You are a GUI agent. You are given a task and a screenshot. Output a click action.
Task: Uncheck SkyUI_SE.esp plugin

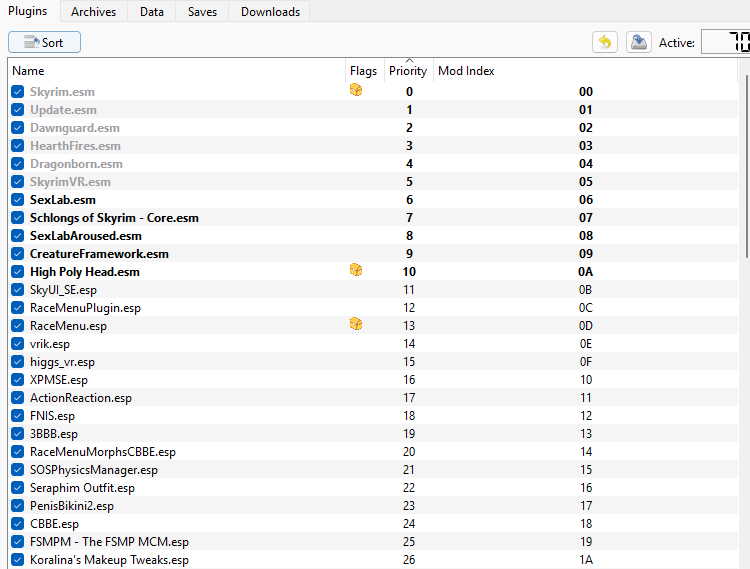point(18,290)
